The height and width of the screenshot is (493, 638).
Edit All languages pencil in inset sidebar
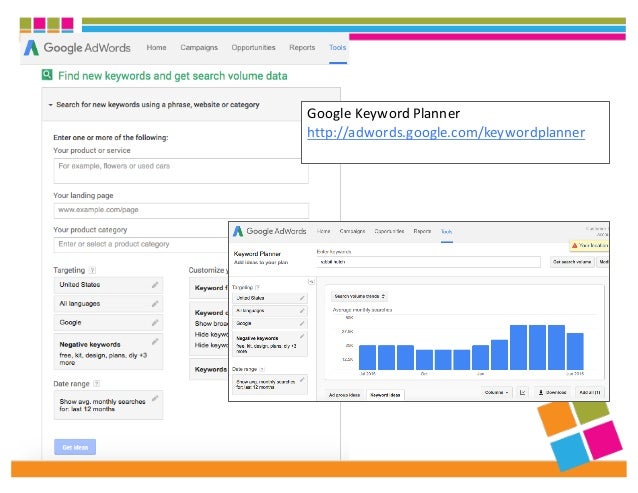302,311
